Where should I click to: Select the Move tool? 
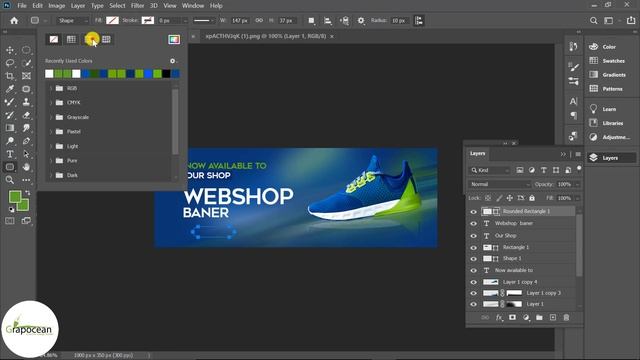click(10, 50)
